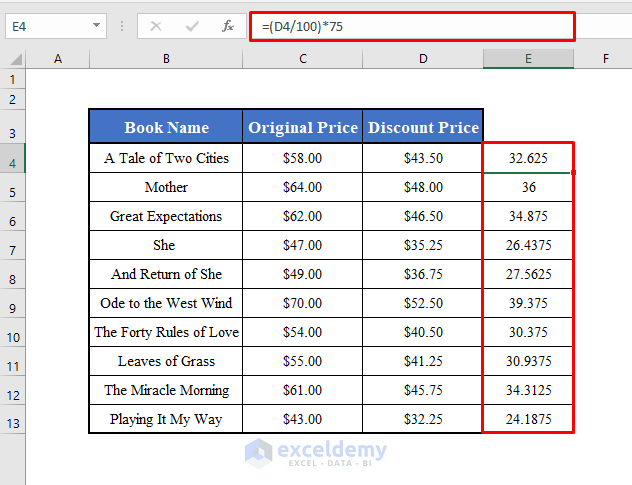Select column C header
632x485 pixels.
[x=303, y=59]
